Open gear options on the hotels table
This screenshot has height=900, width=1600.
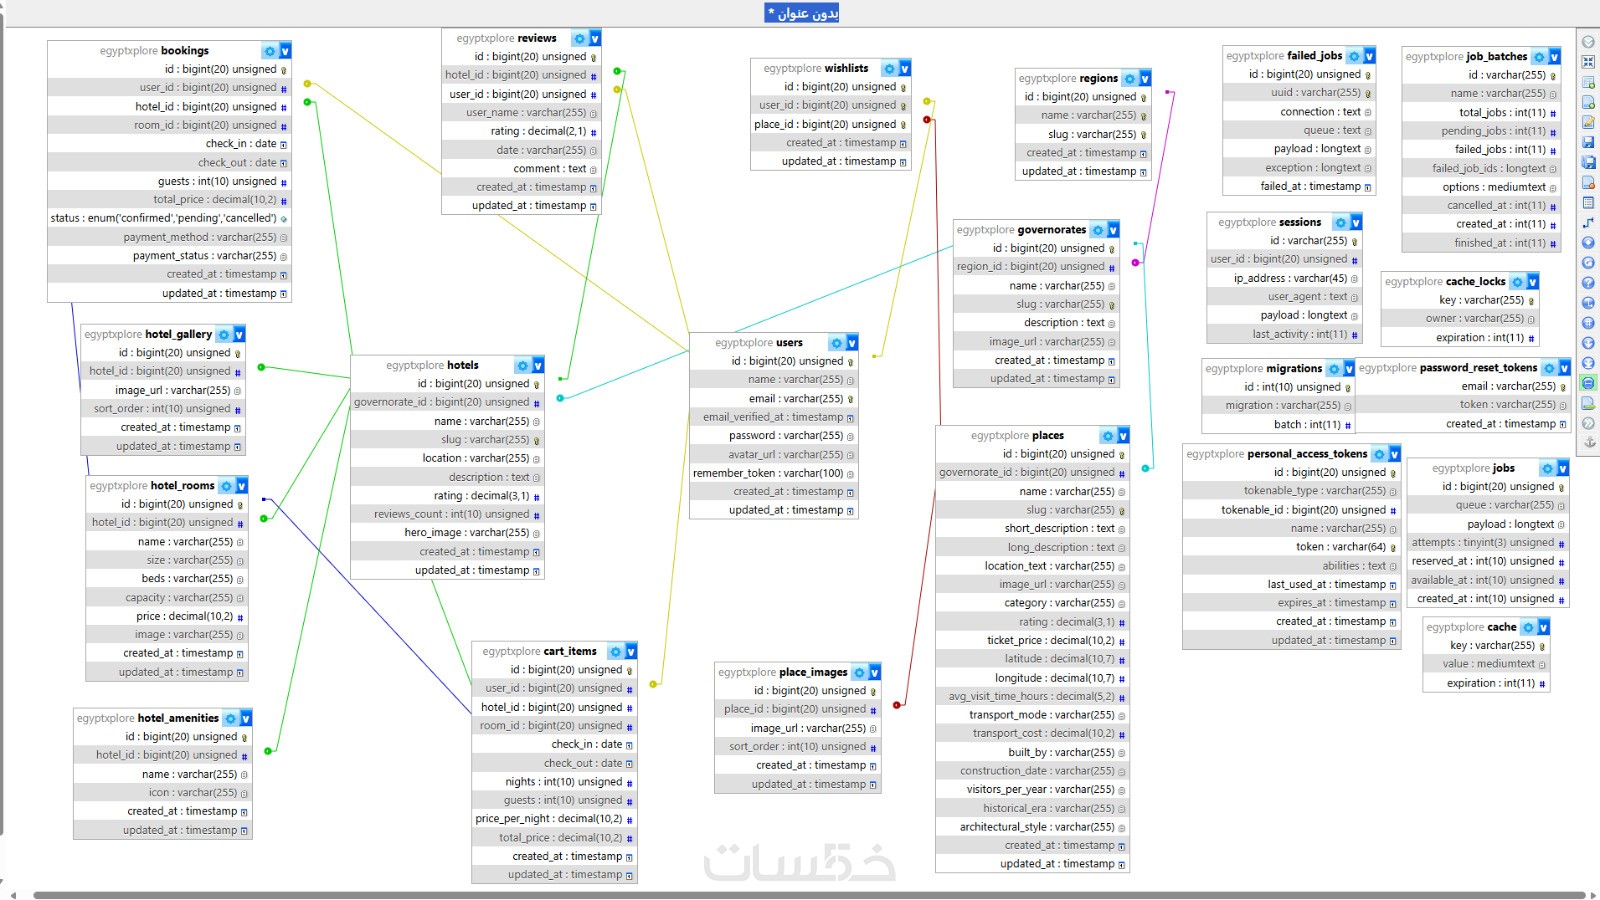click(522, 366)
